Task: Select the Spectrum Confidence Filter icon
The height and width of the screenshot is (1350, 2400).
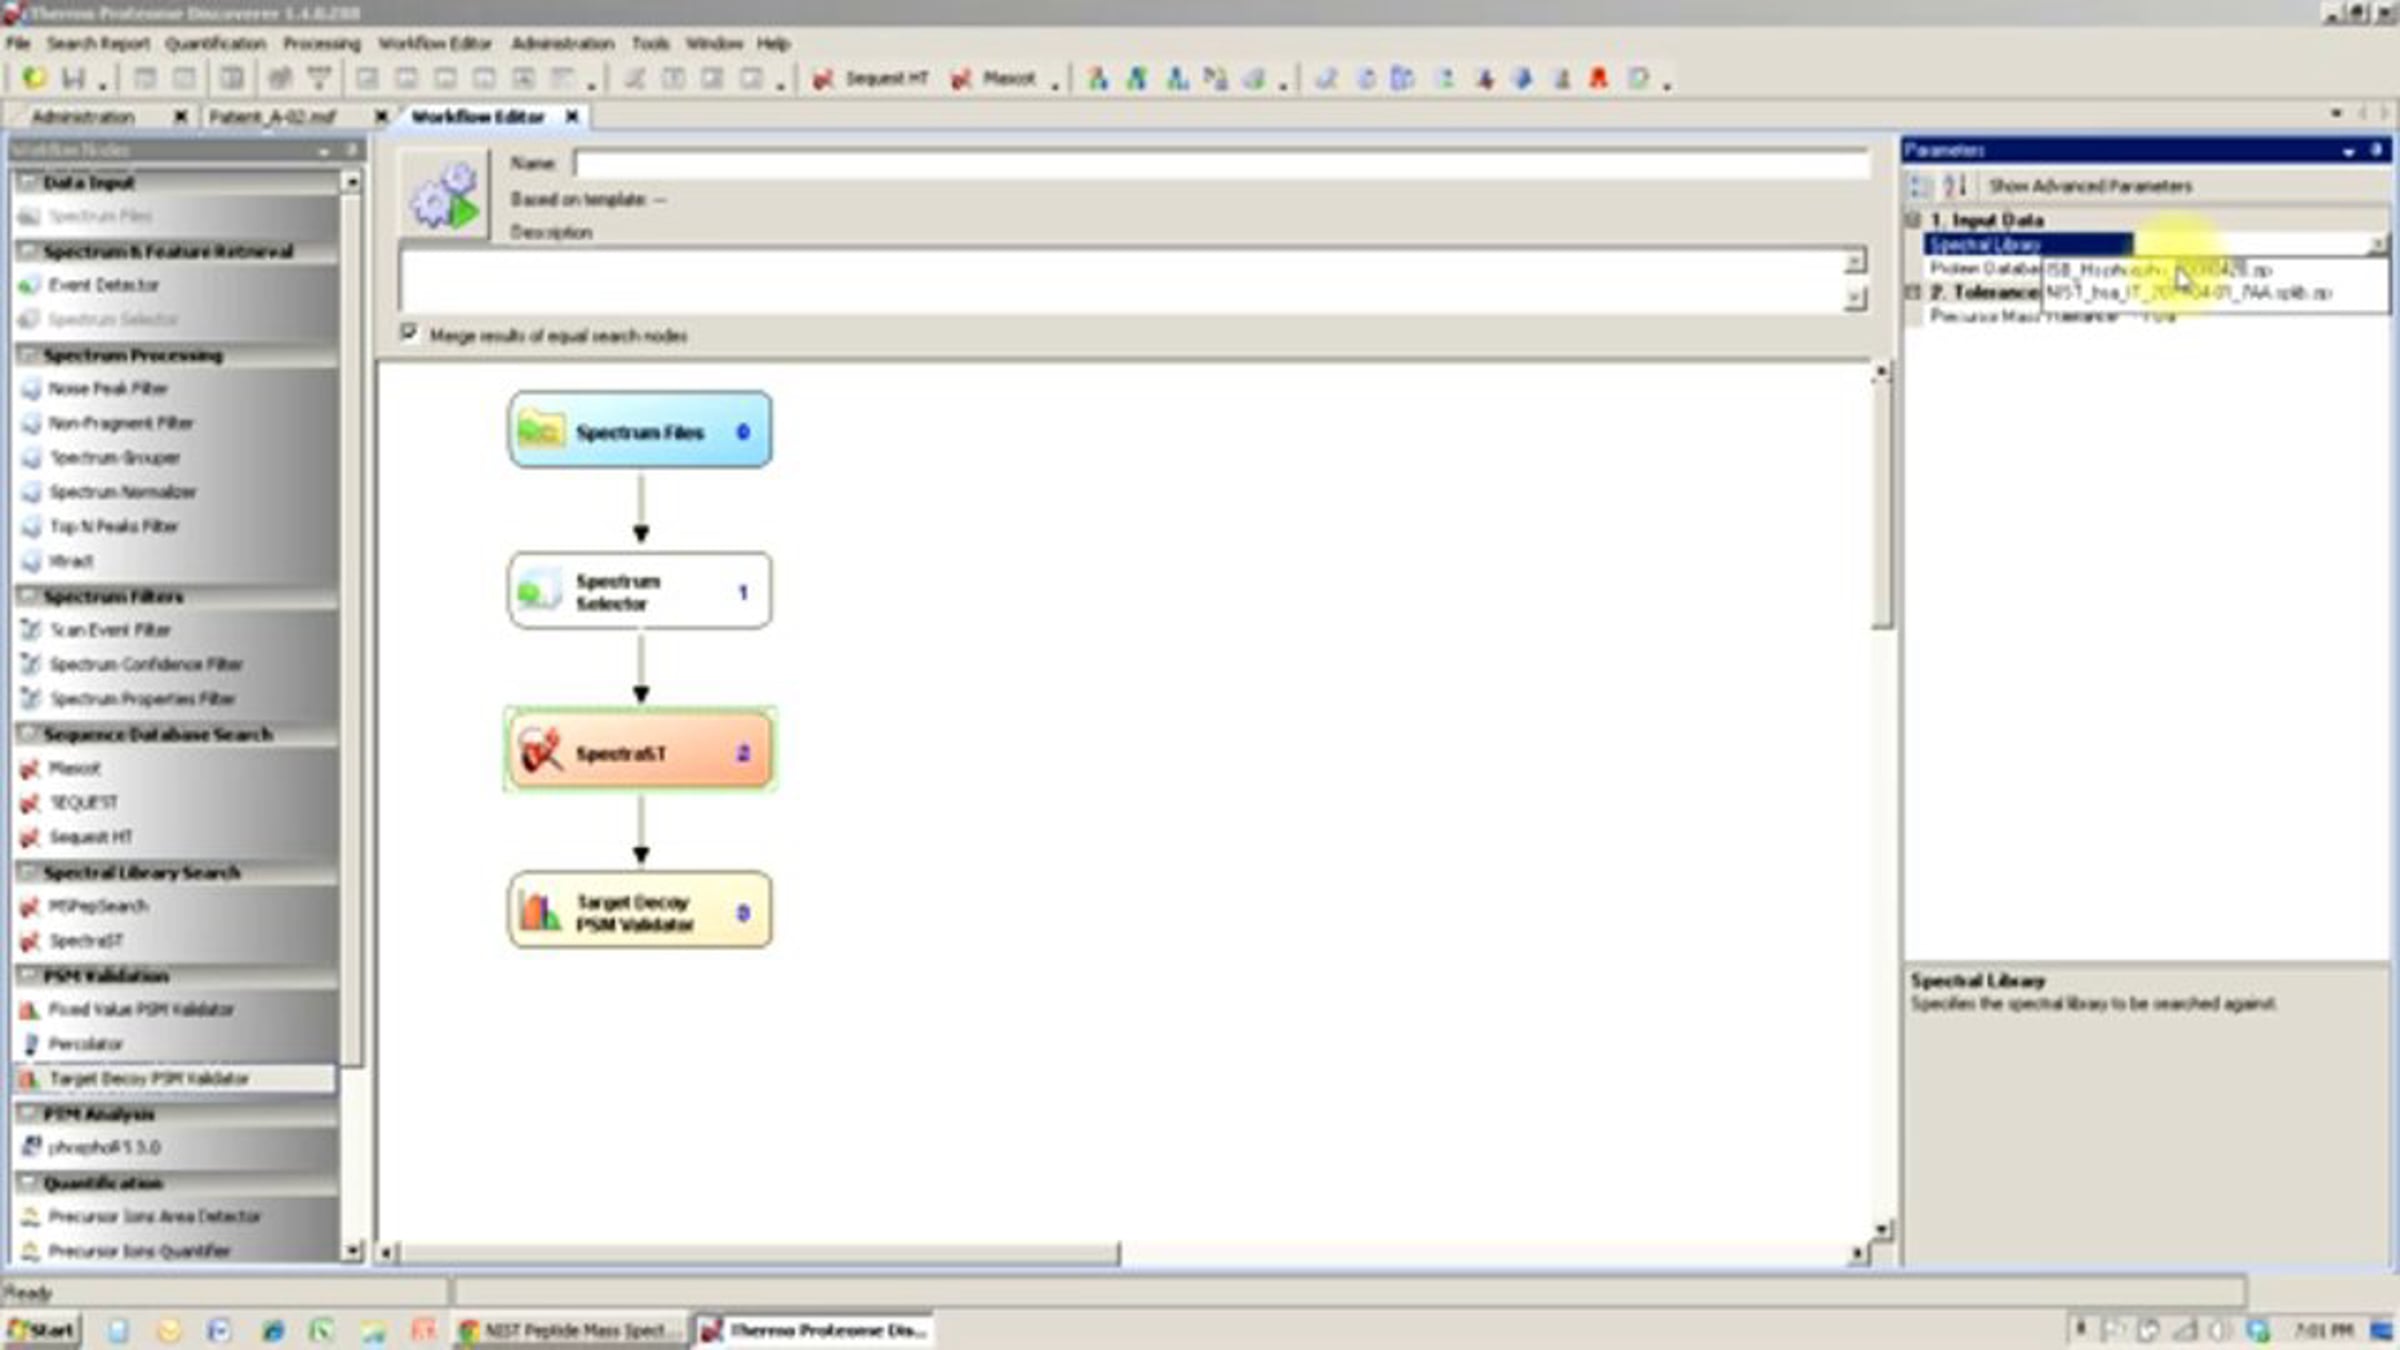Action: coord(31,664)
